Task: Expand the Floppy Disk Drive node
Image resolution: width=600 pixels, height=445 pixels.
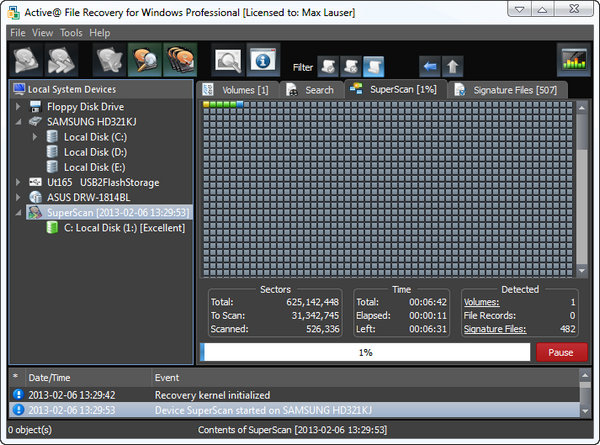Action: coord(20,106)
